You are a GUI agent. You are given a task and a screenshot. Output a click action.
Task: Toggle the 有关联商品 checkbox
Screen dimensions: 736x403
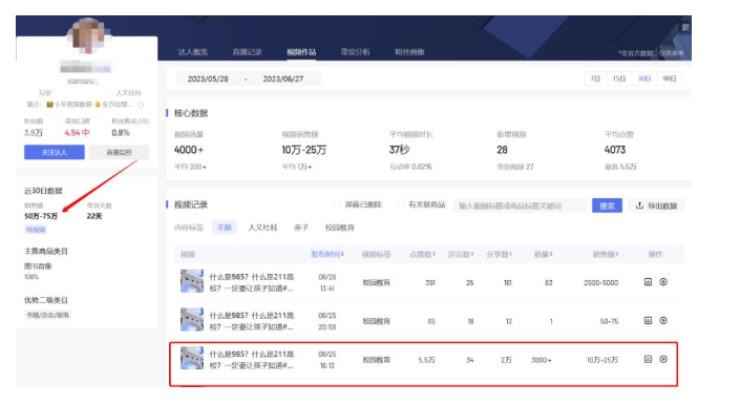pos(400,206)
